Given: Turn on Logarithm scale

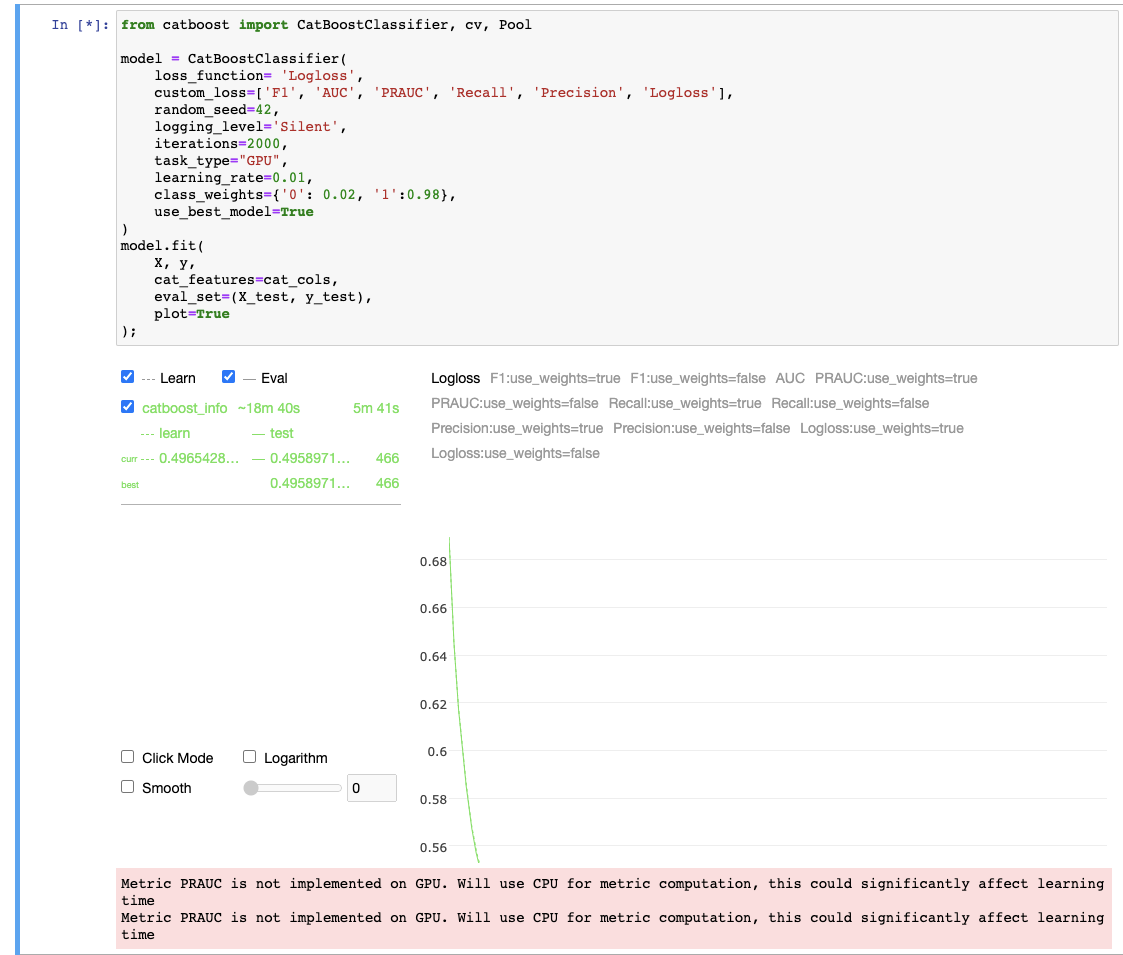Looking at the screenshot, I should (249, 756).
